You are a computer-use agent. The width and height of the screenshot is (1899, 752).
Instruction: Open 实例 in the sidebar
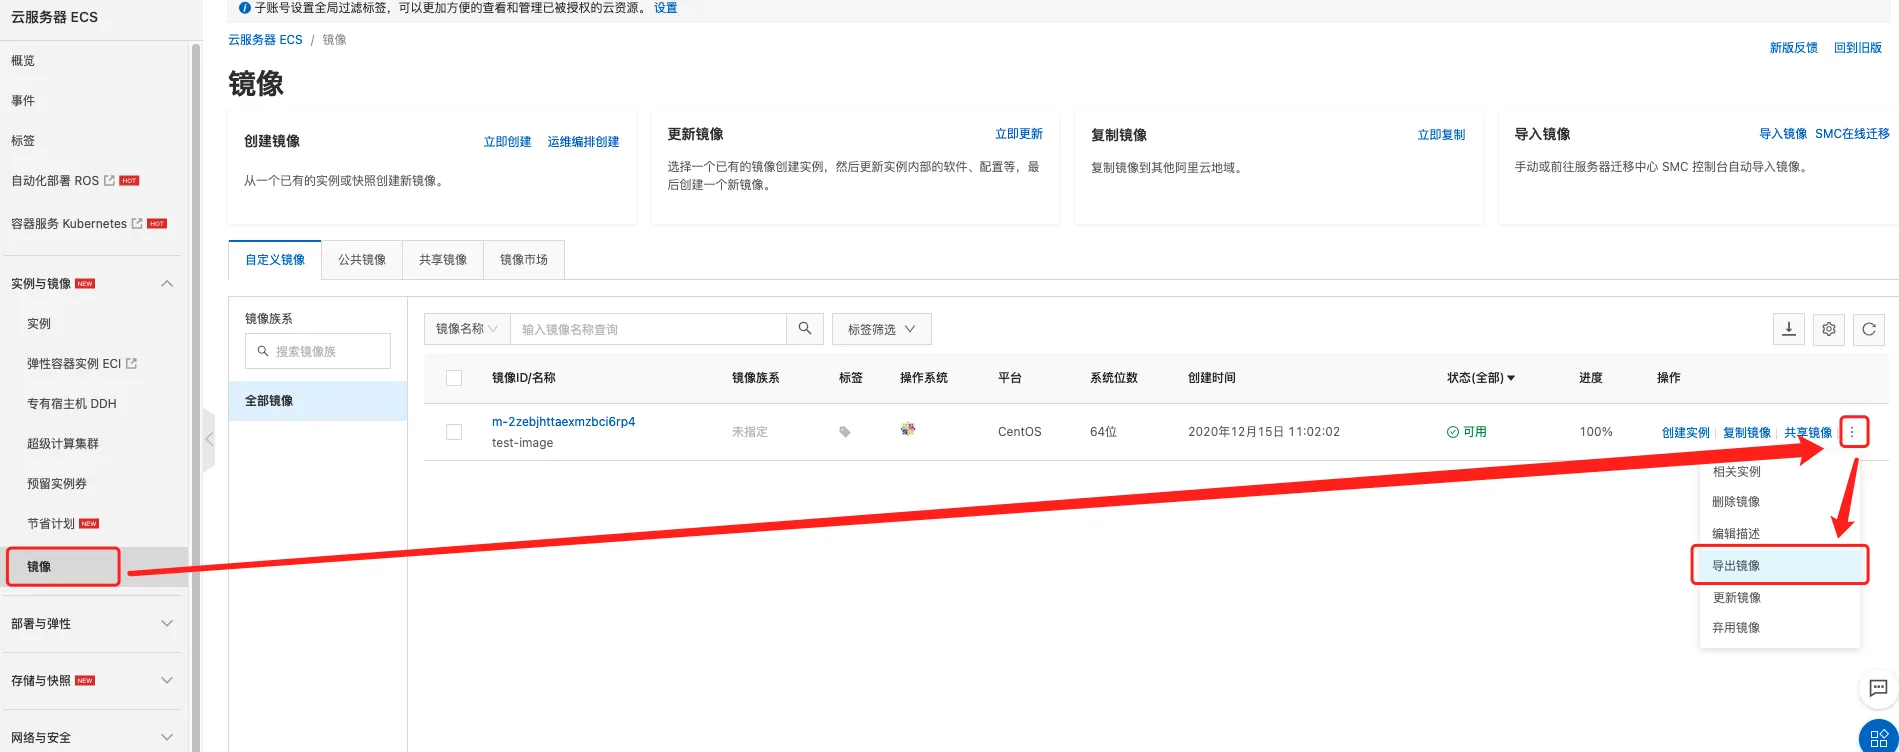(39, 324)
